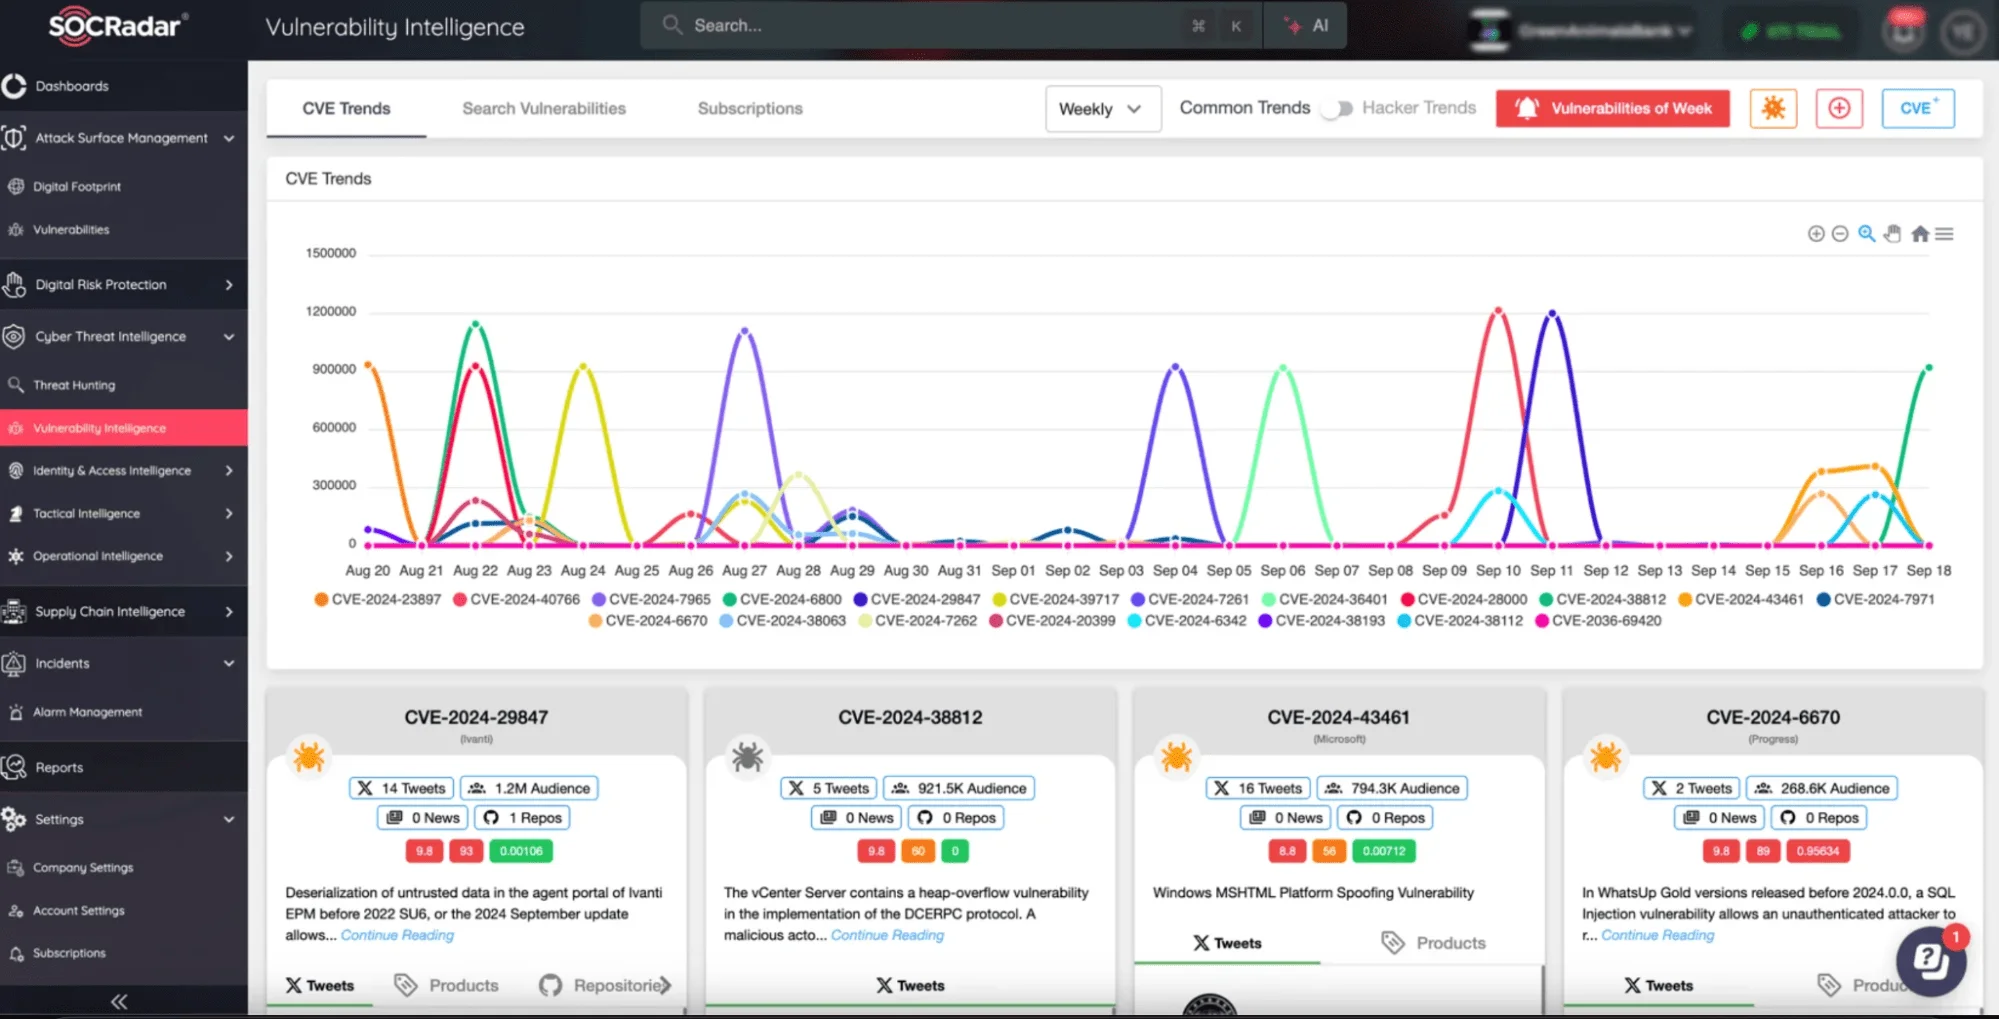This screenshot has width=1999, height=1020.
Task: Collapse the sidebar with double chevron
Action: click(x=119, y=1002)
